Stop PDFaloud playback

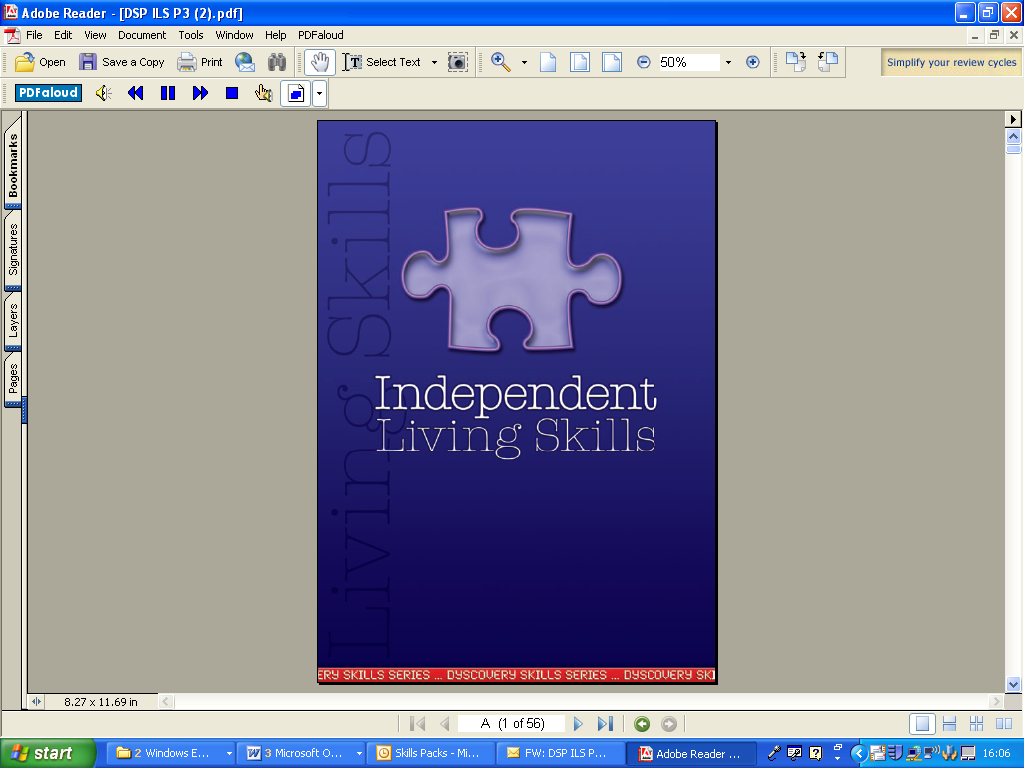click(232, 93)
